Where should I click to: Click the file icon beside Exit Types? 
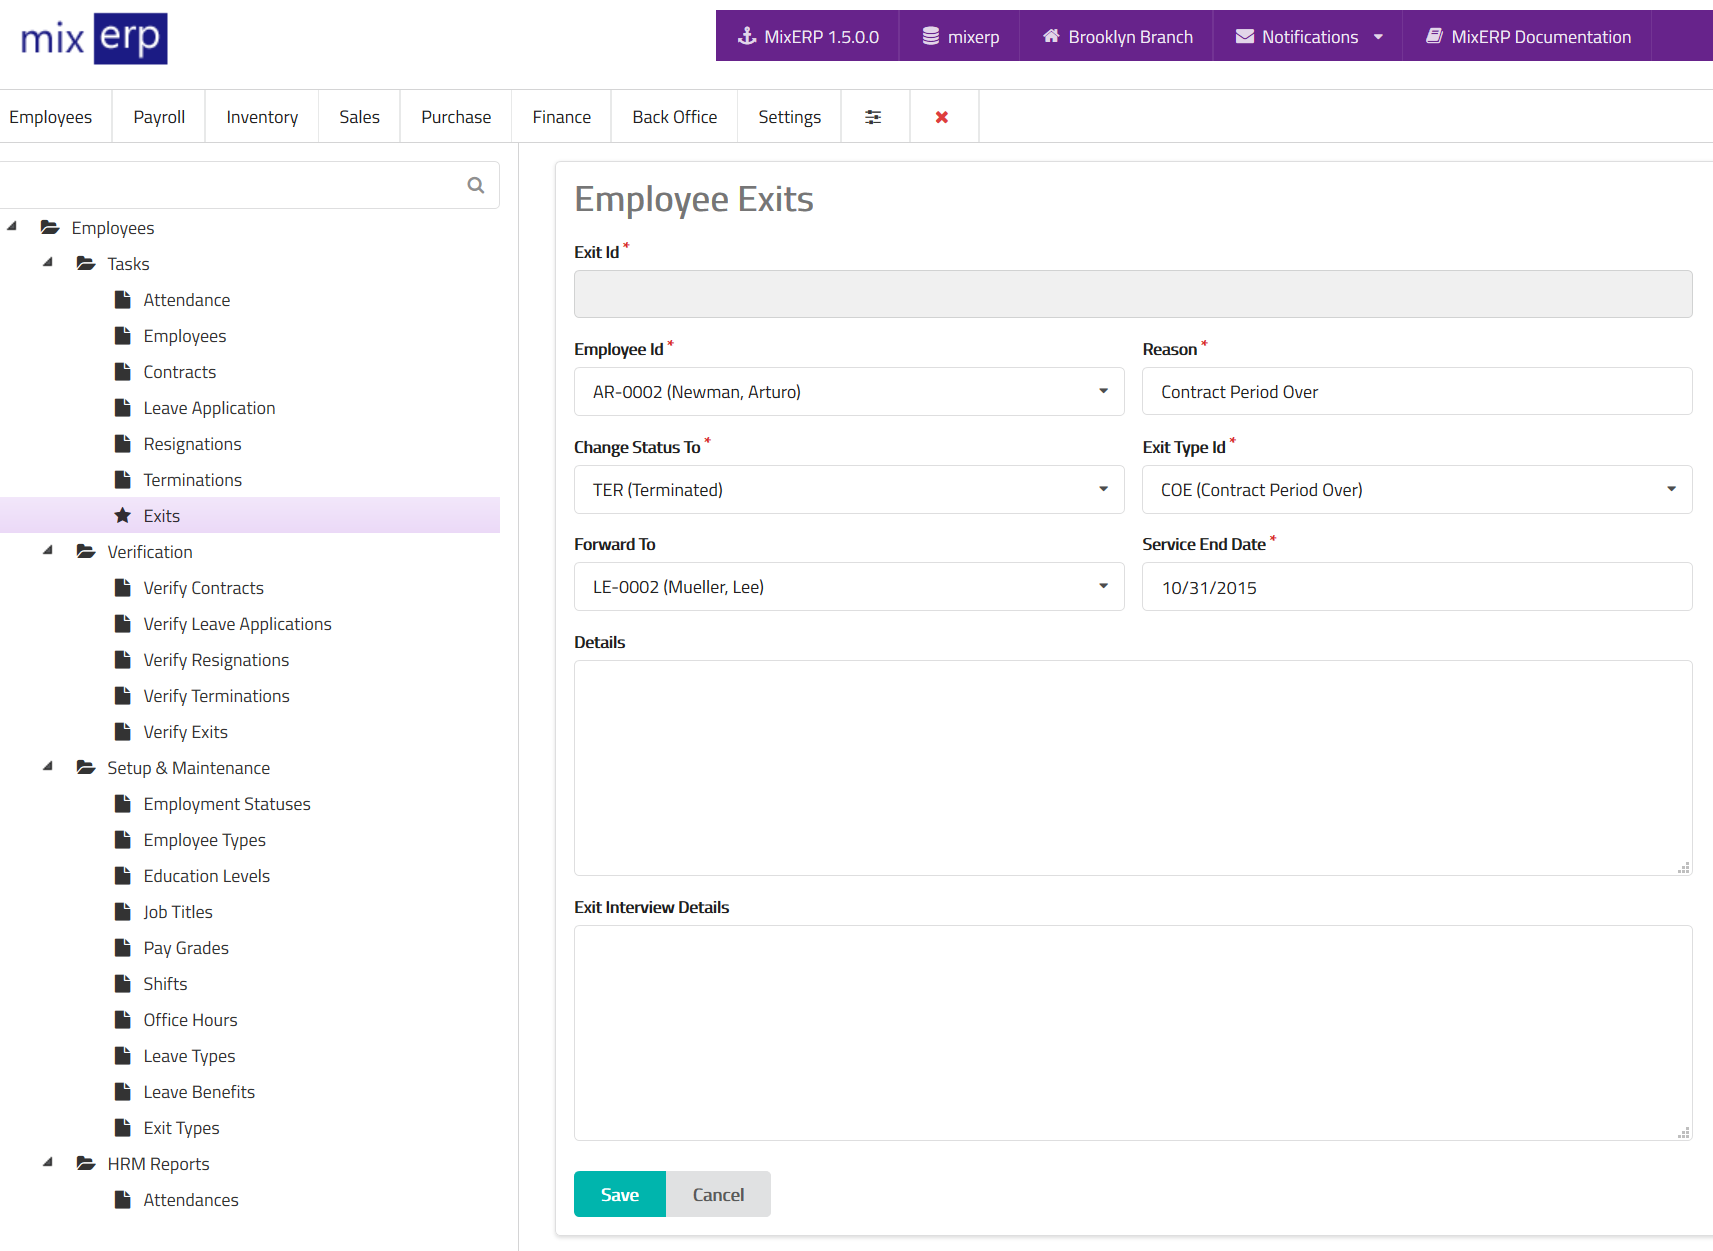(123, 1127)
